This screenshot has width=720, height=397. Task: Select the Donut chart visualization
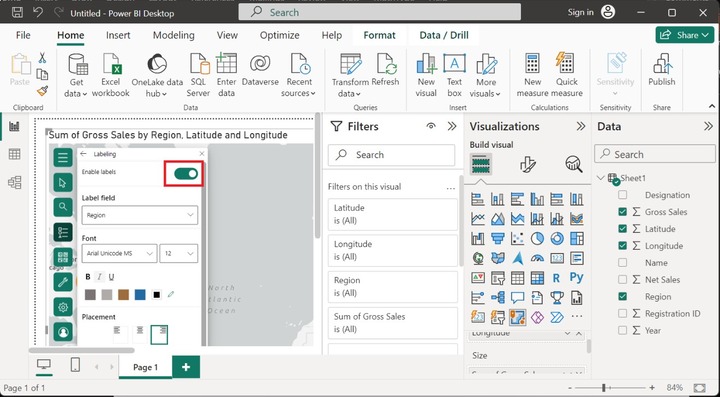coord(557,238)
